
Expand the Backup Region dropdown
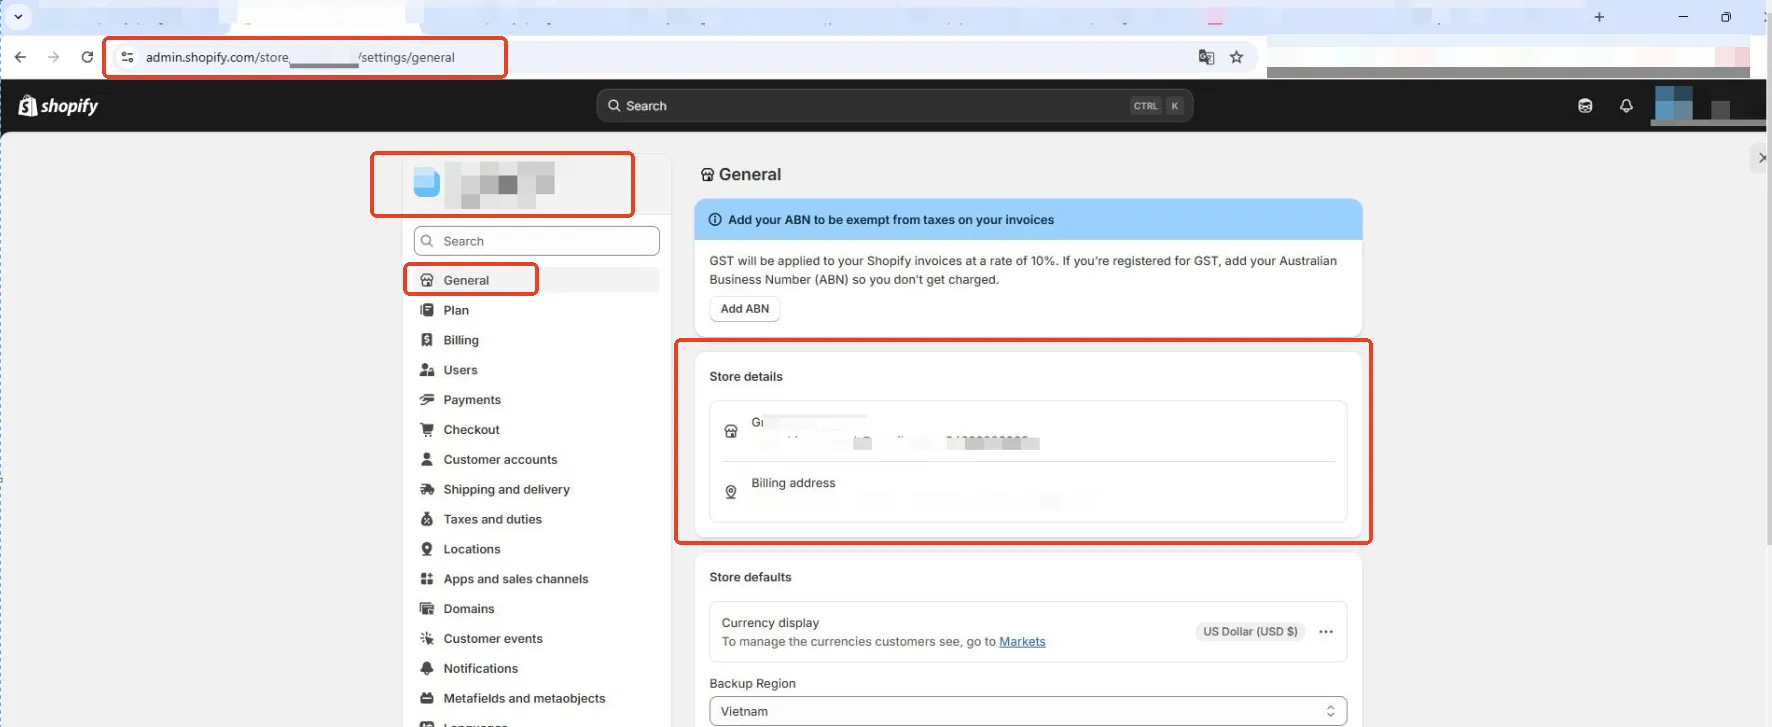point(1027,711)
